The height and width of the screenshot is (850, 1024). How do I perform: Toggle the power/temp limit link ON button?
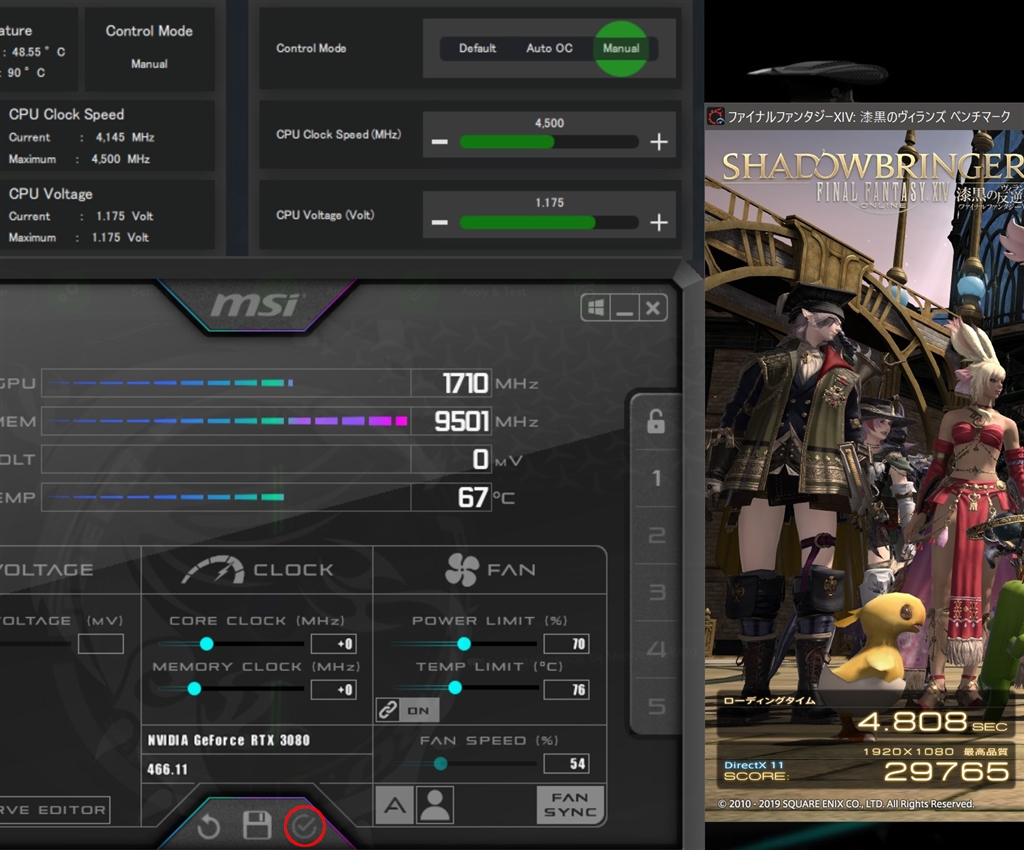click(x=407, y=710)
